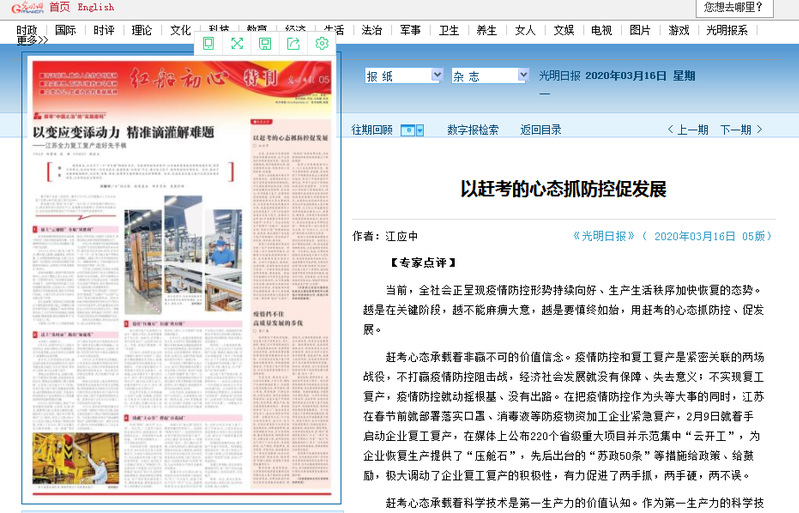Go to 首页 link
The image size is (799, 513).
(x=60, y=7)
